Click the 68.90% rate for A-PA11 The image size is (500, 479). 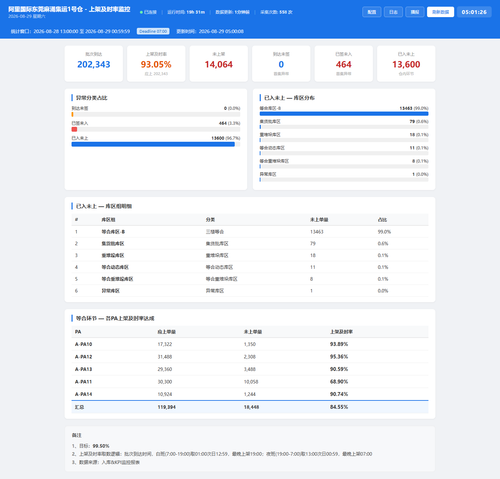pyautogui.click(x=339, y=382)
